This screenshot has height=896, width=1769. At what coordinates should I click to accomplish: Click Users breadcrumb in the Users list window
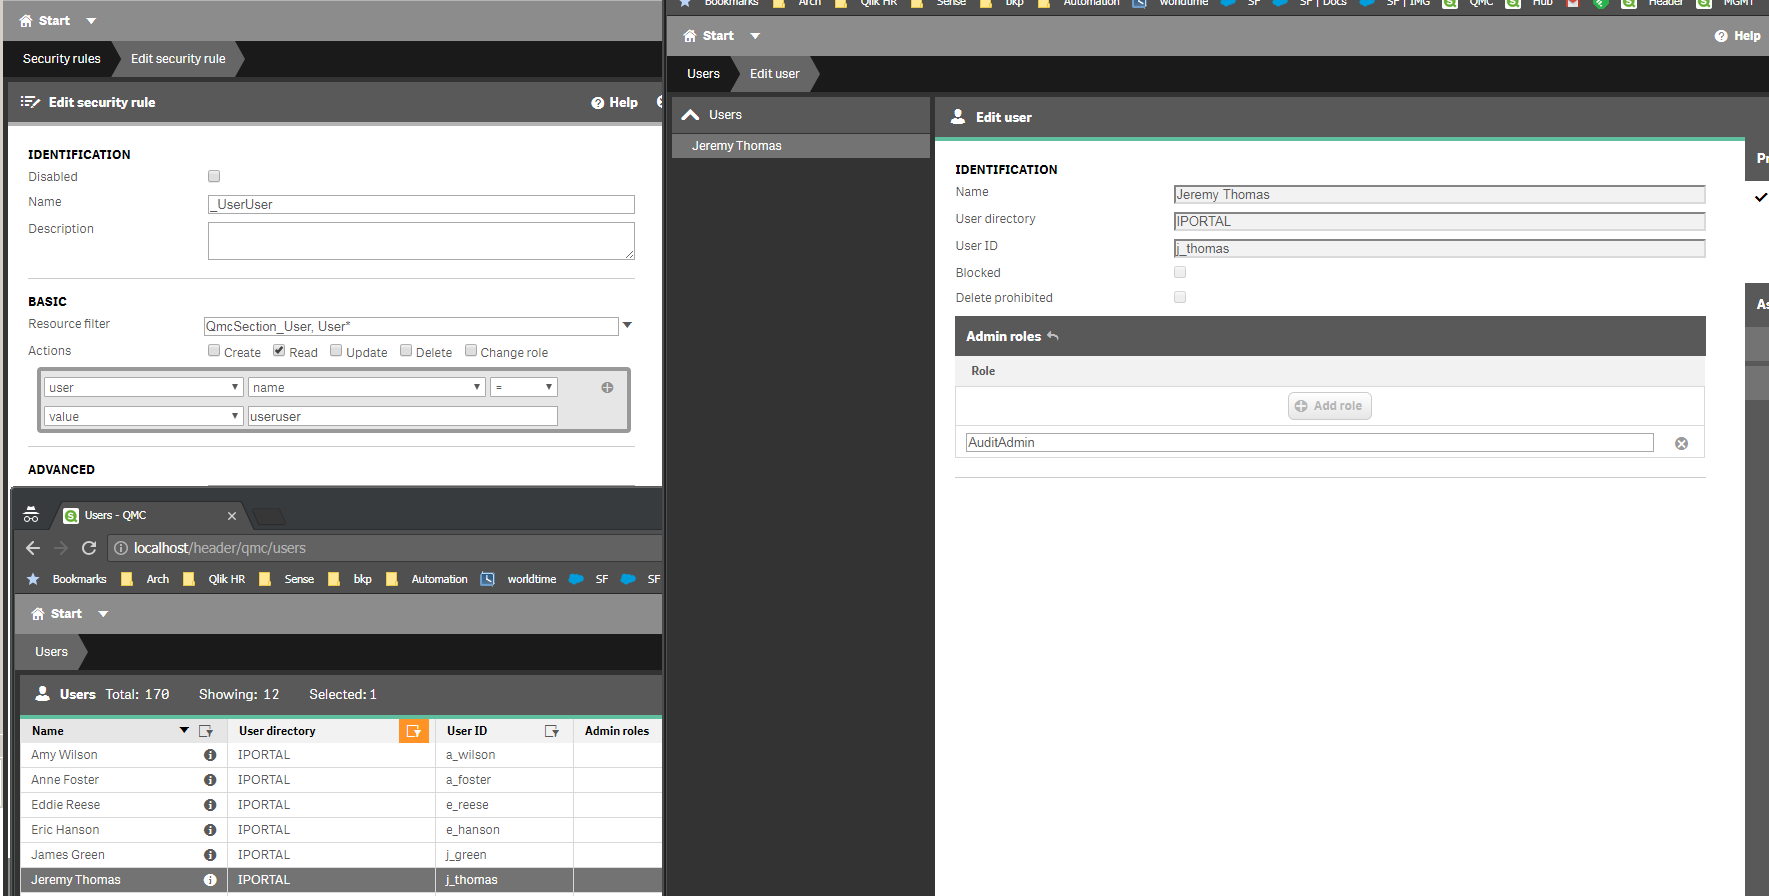52,652
